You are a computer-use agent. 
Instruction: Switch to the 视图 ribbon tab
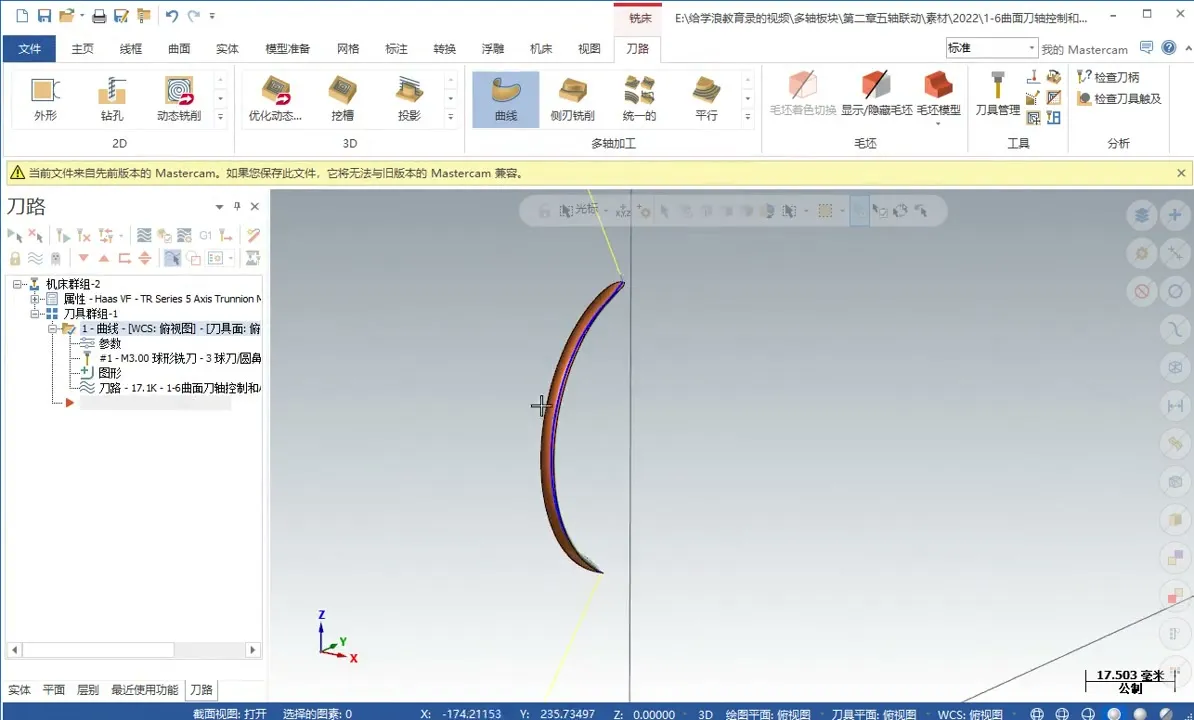[x=588, y=48]
